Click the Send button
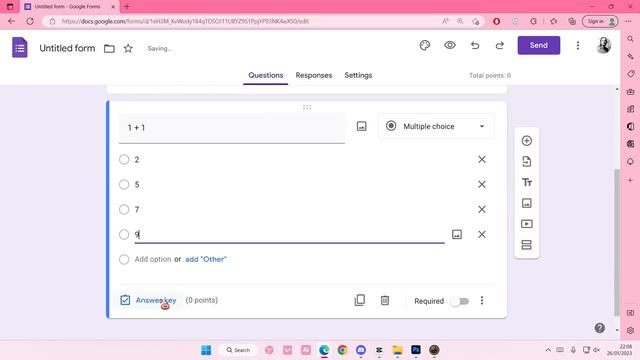640x360 pixels. (539, 45)
